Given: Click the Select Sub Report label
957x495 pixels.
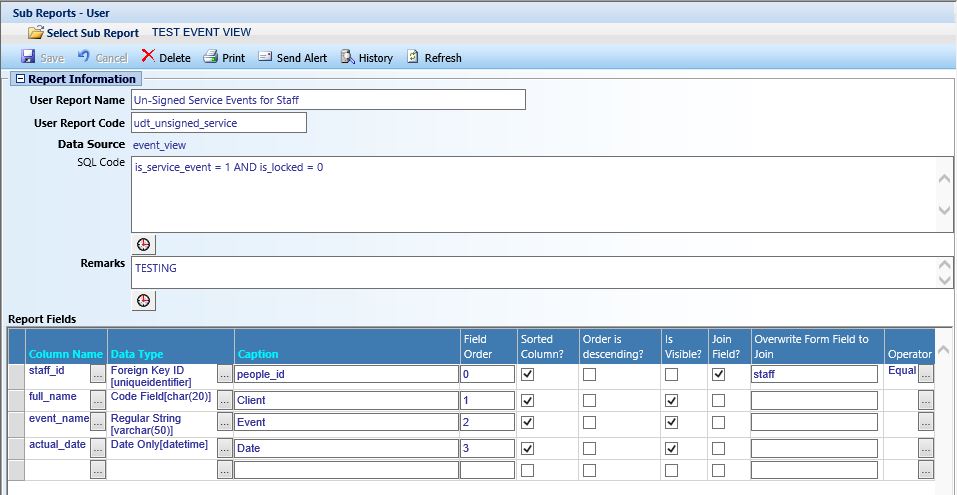Looking at the screenshot, I should 93,34.
